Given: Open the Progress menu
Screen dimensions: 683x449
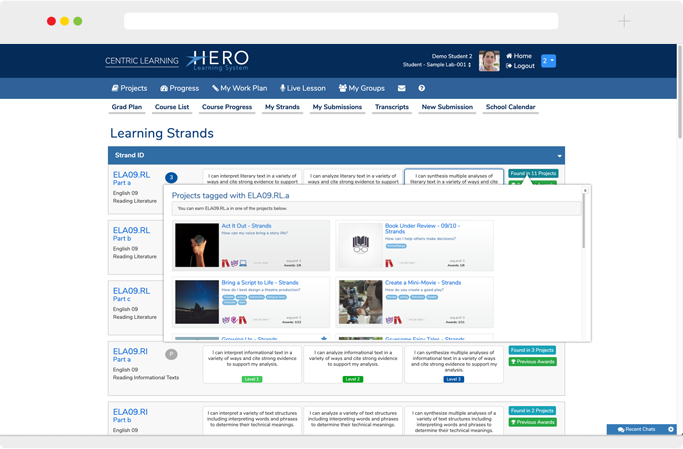Looking at the screenshot, I should (x=179, y=88).
